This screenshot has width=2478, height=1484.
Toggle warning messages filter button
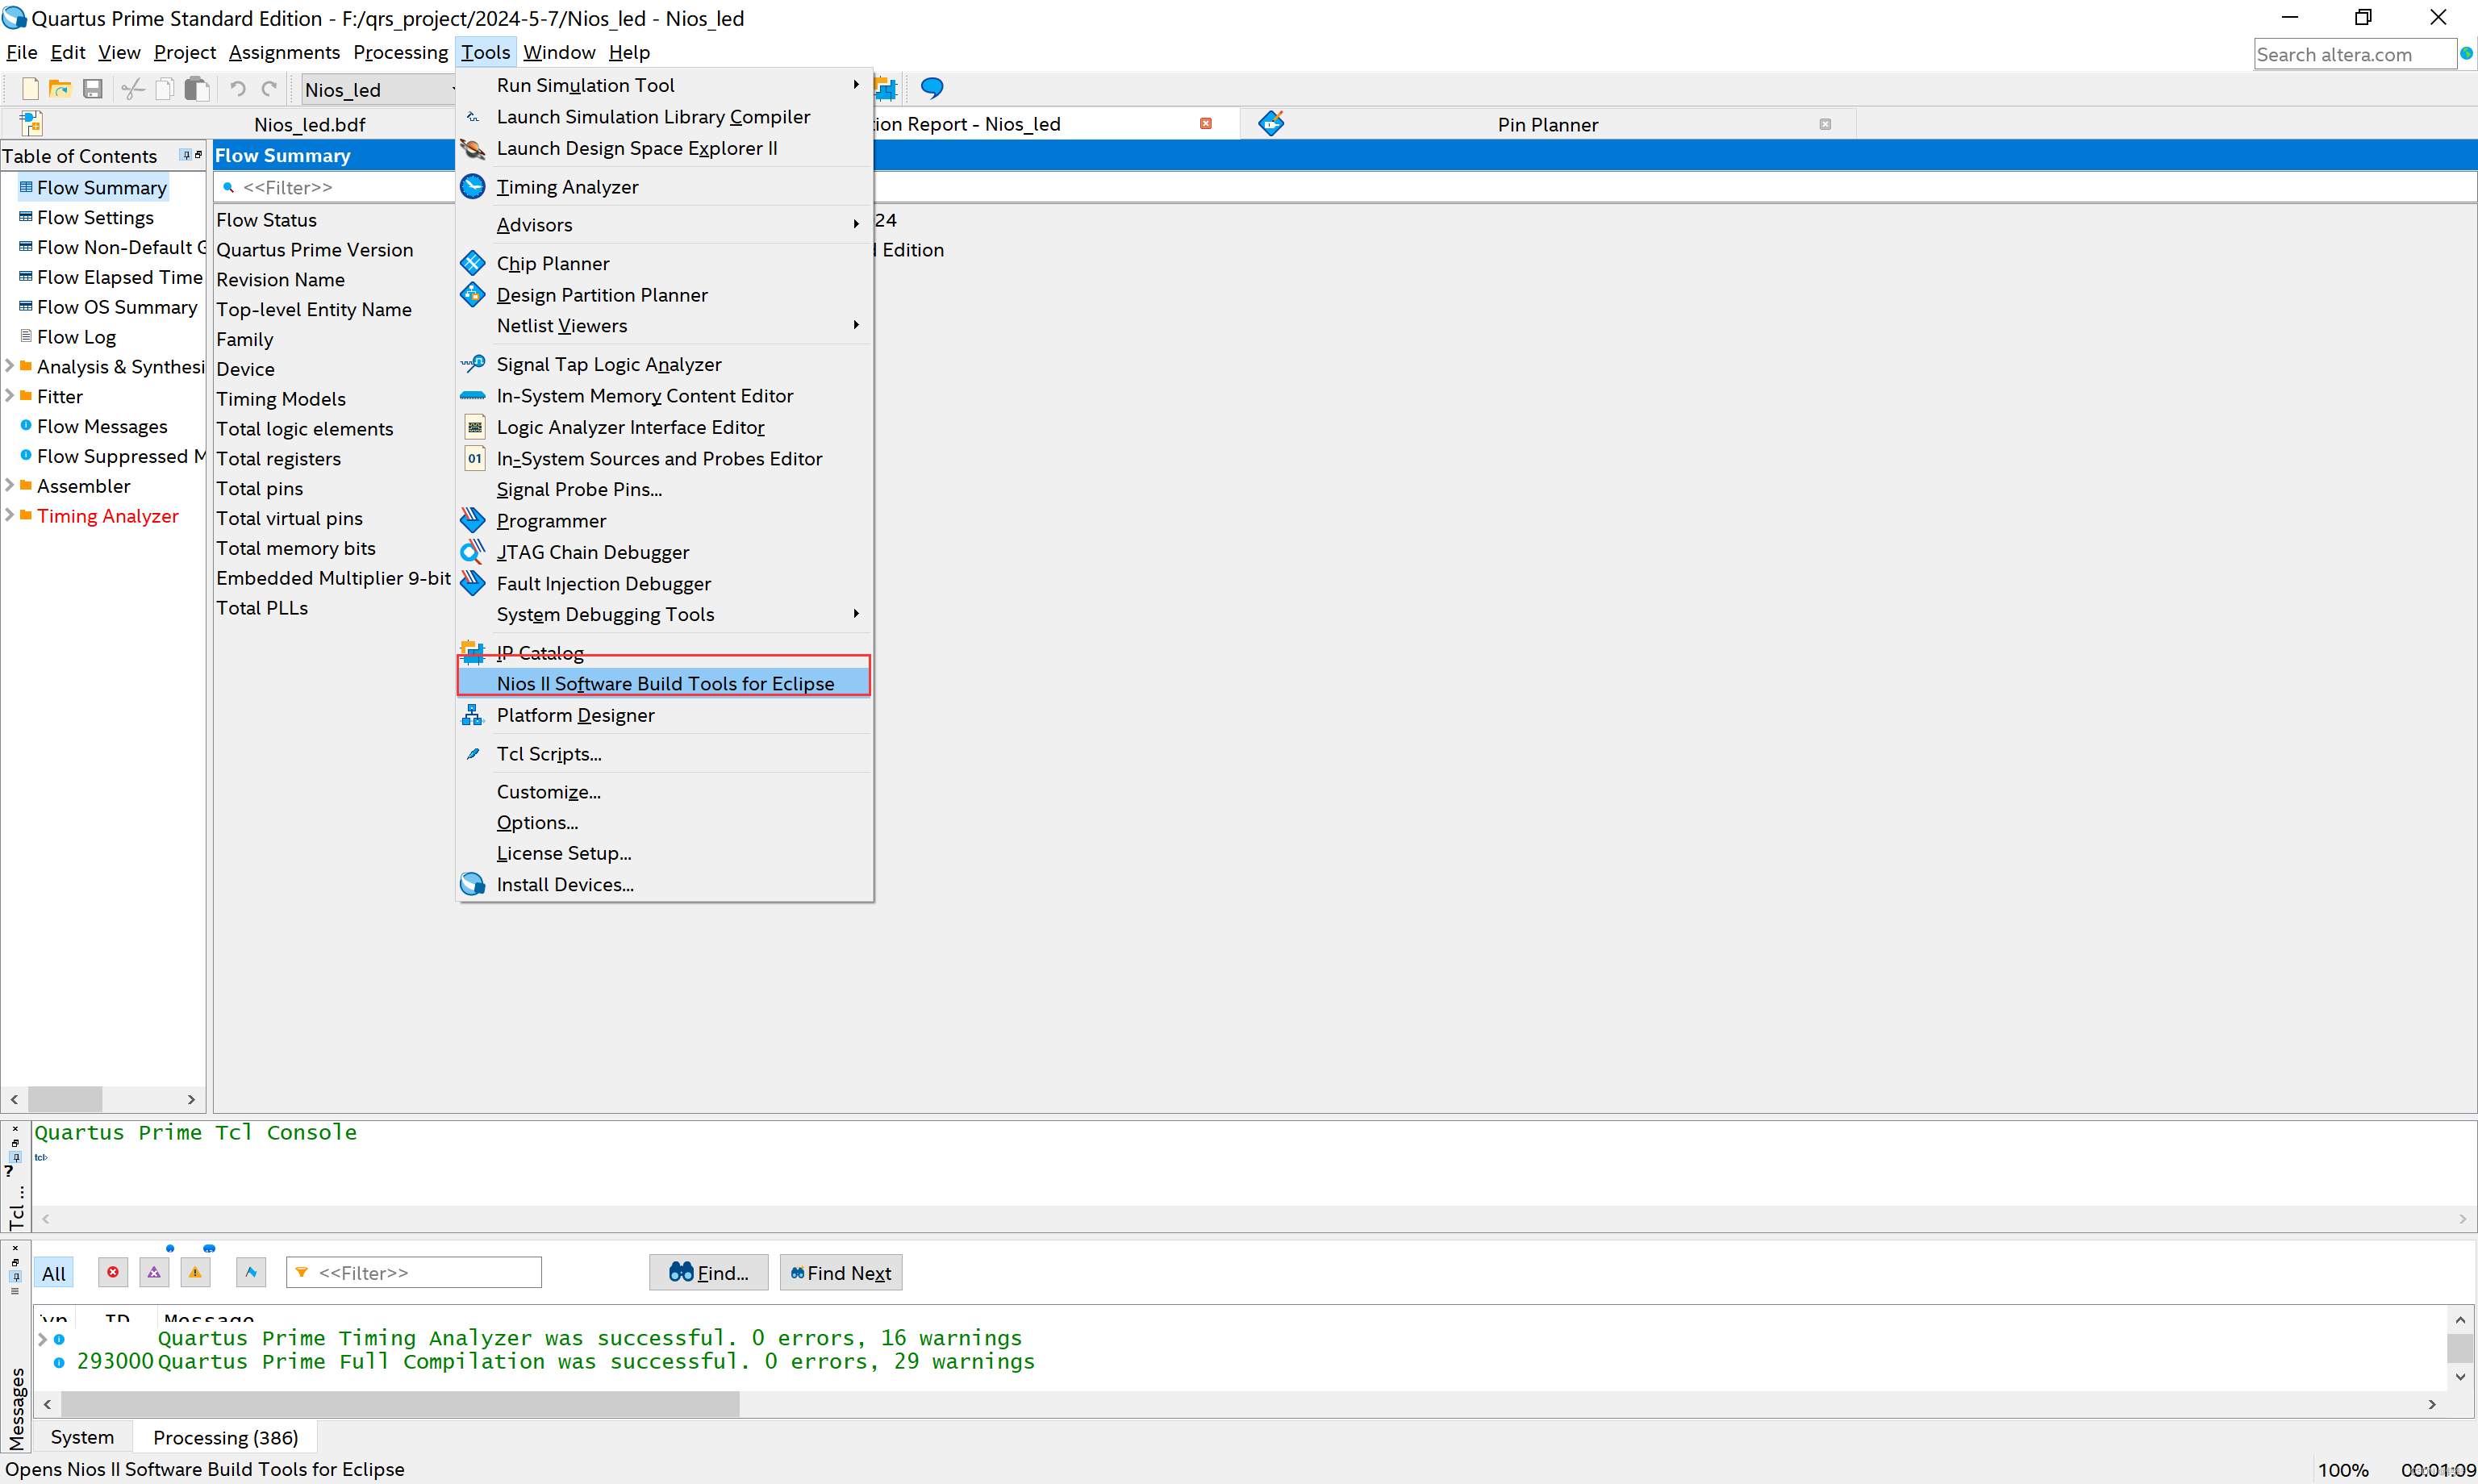click(195, 1272)
